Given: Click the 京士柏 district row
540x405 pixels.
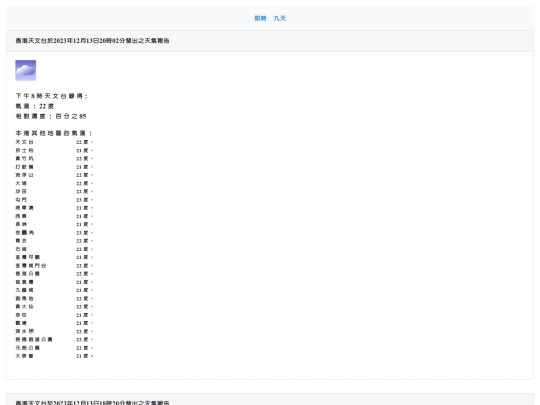Looking at the screenshot, I should click(54, 150).
